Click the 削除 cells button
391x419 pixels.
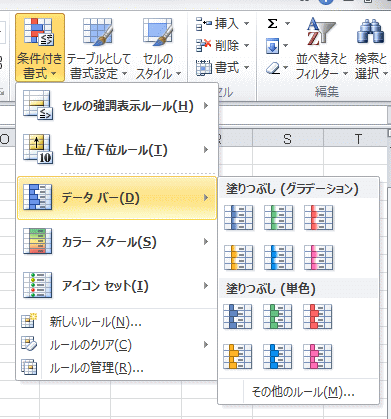[x=218, y=46]
